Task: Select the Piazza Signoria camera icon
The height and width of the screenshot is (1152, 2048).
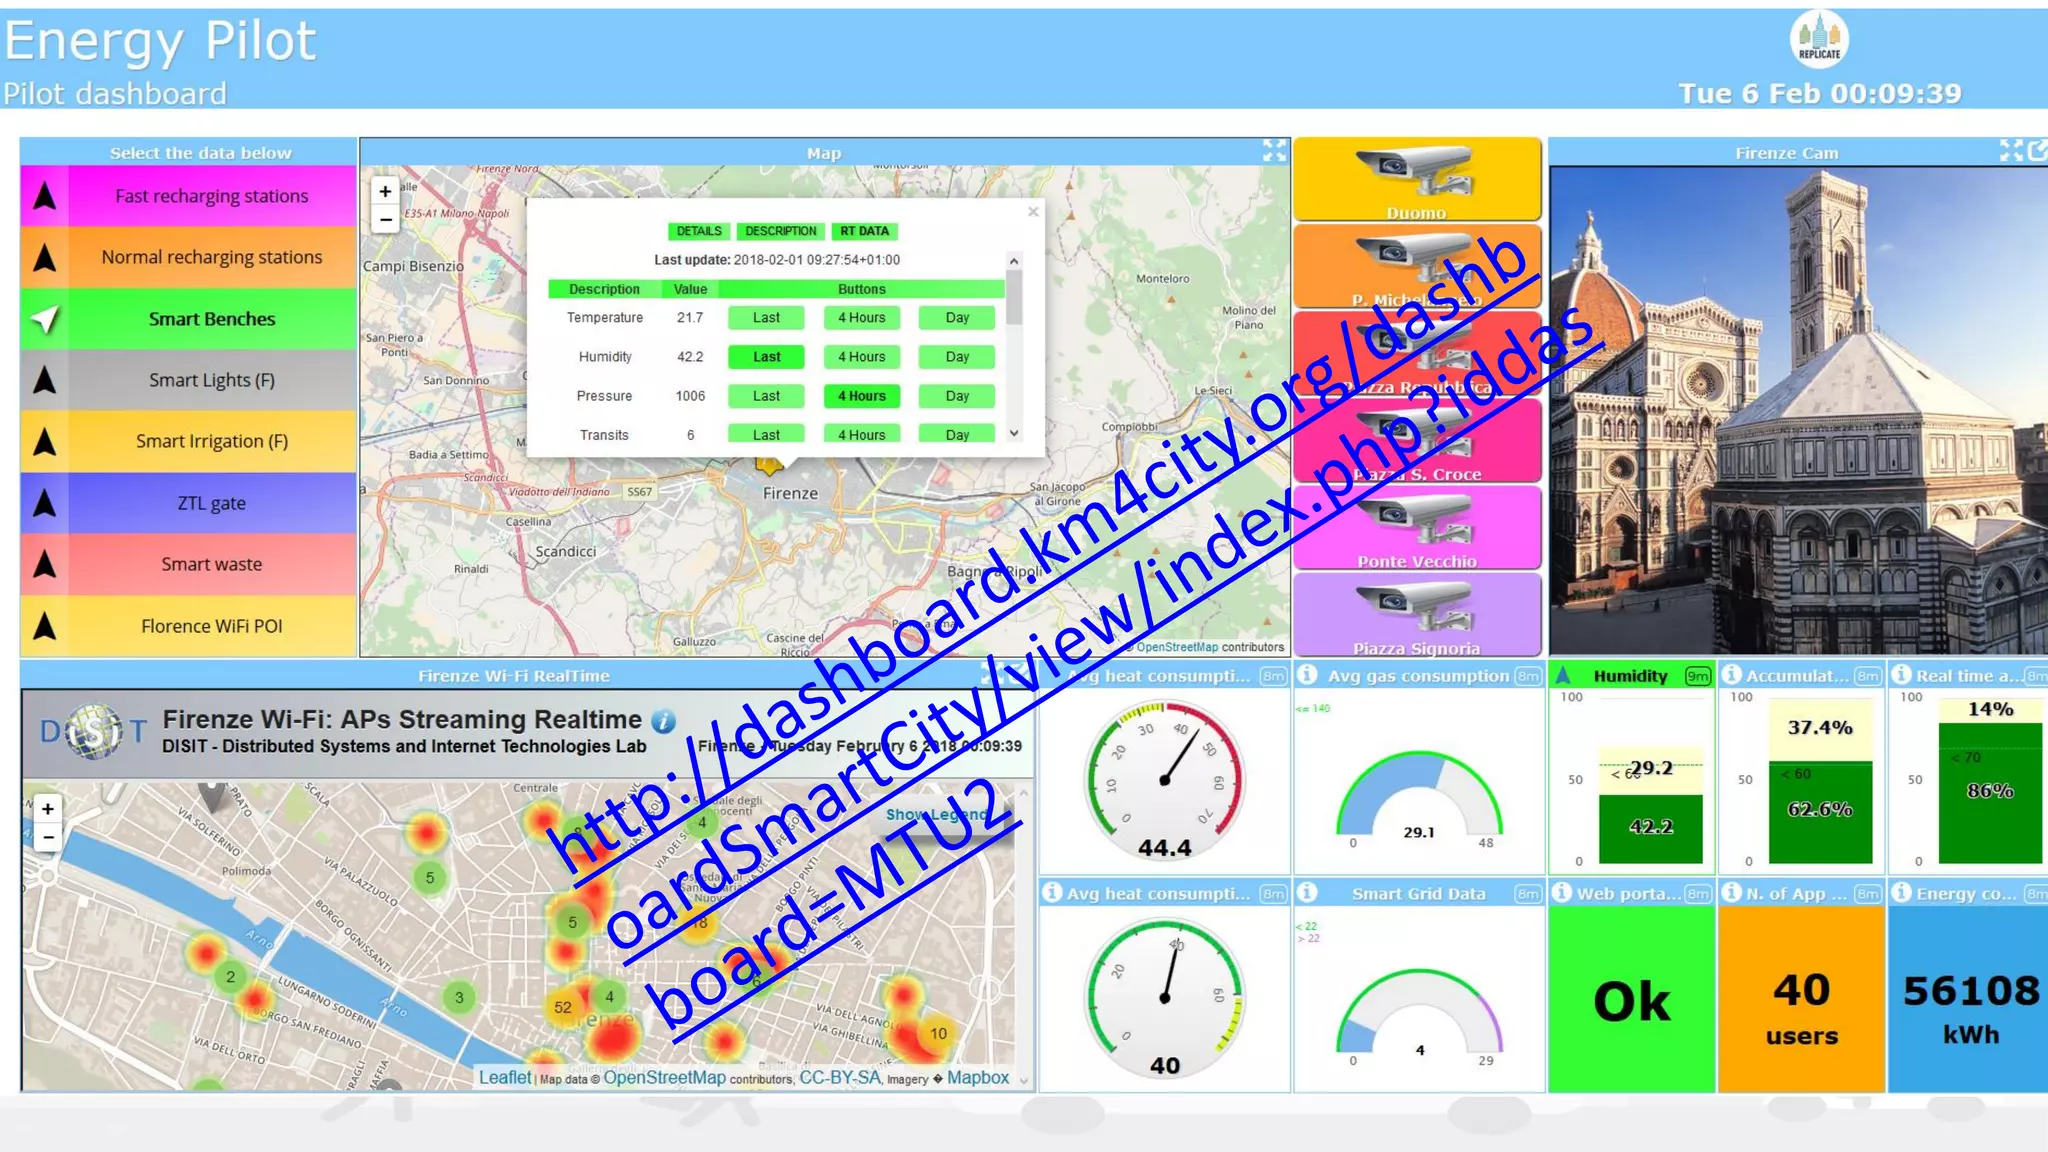Action: click(1416, 606)
